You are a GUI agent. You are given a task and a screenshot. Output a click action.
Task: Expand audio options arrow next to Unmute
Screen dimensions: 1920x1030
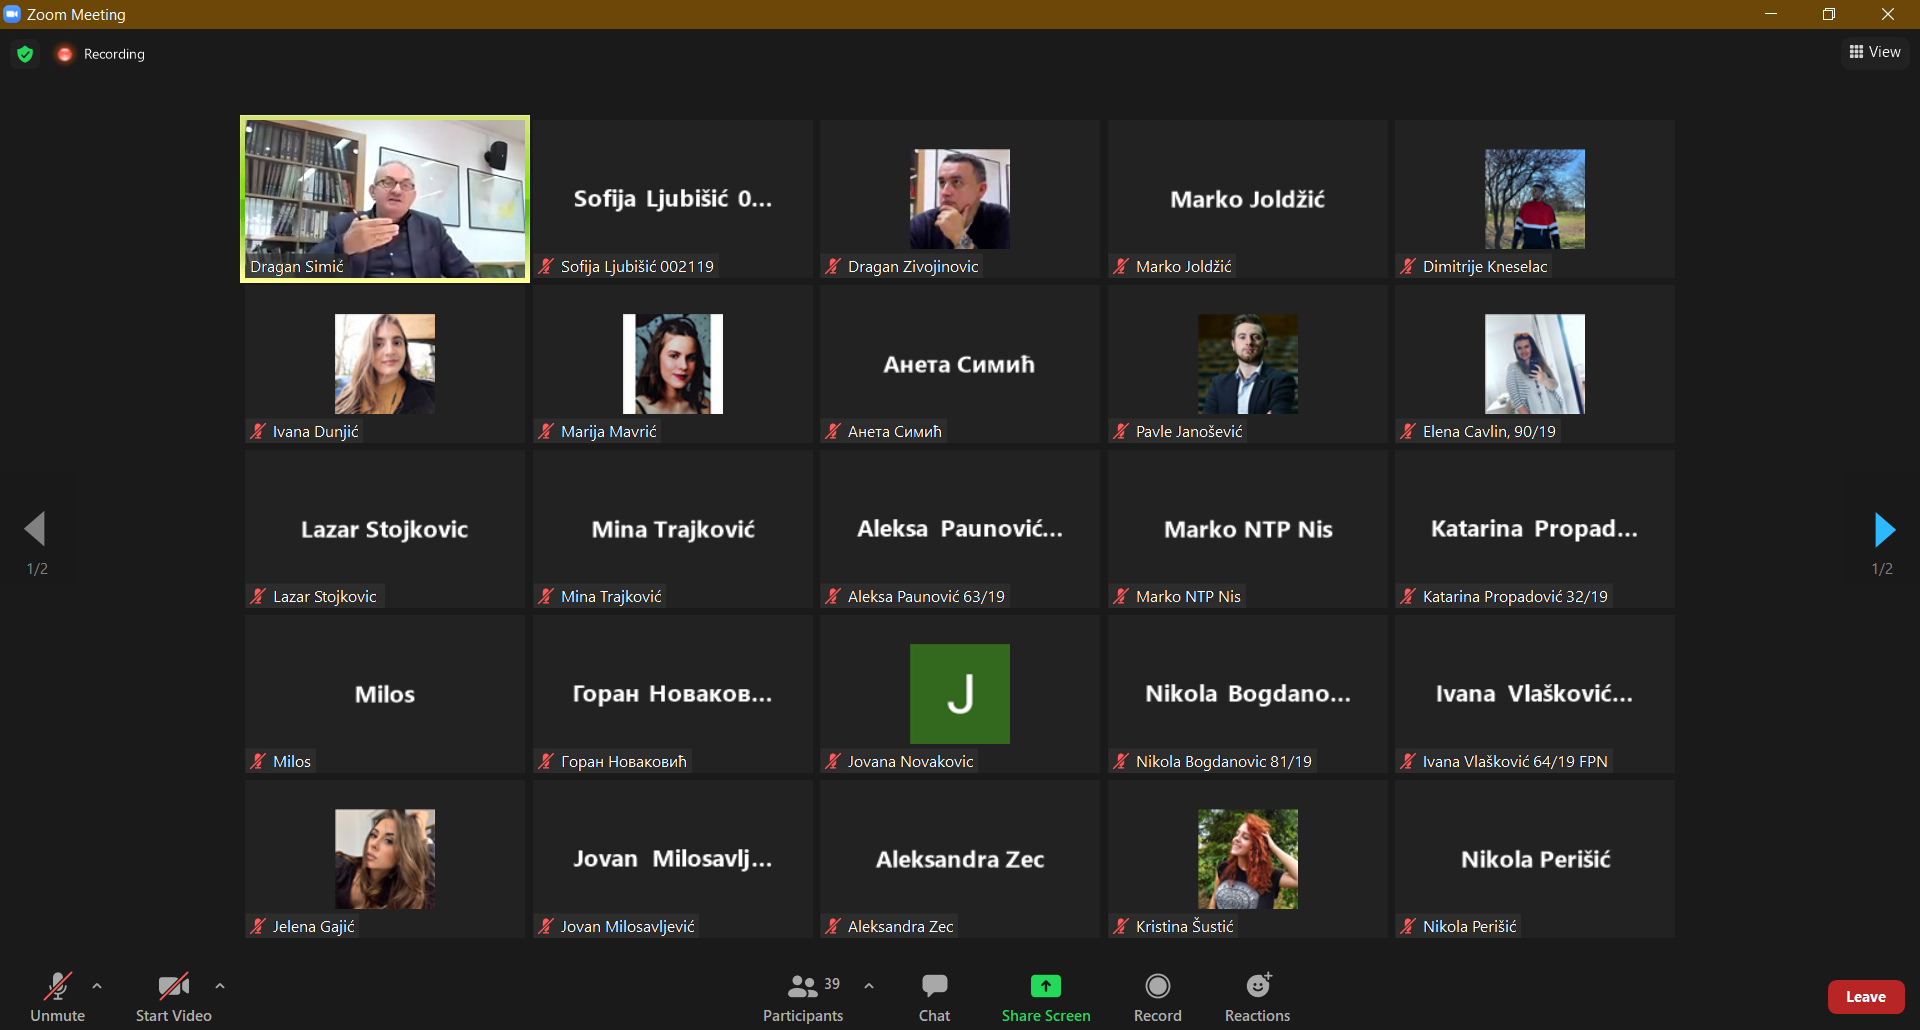(x=97, y=986)
